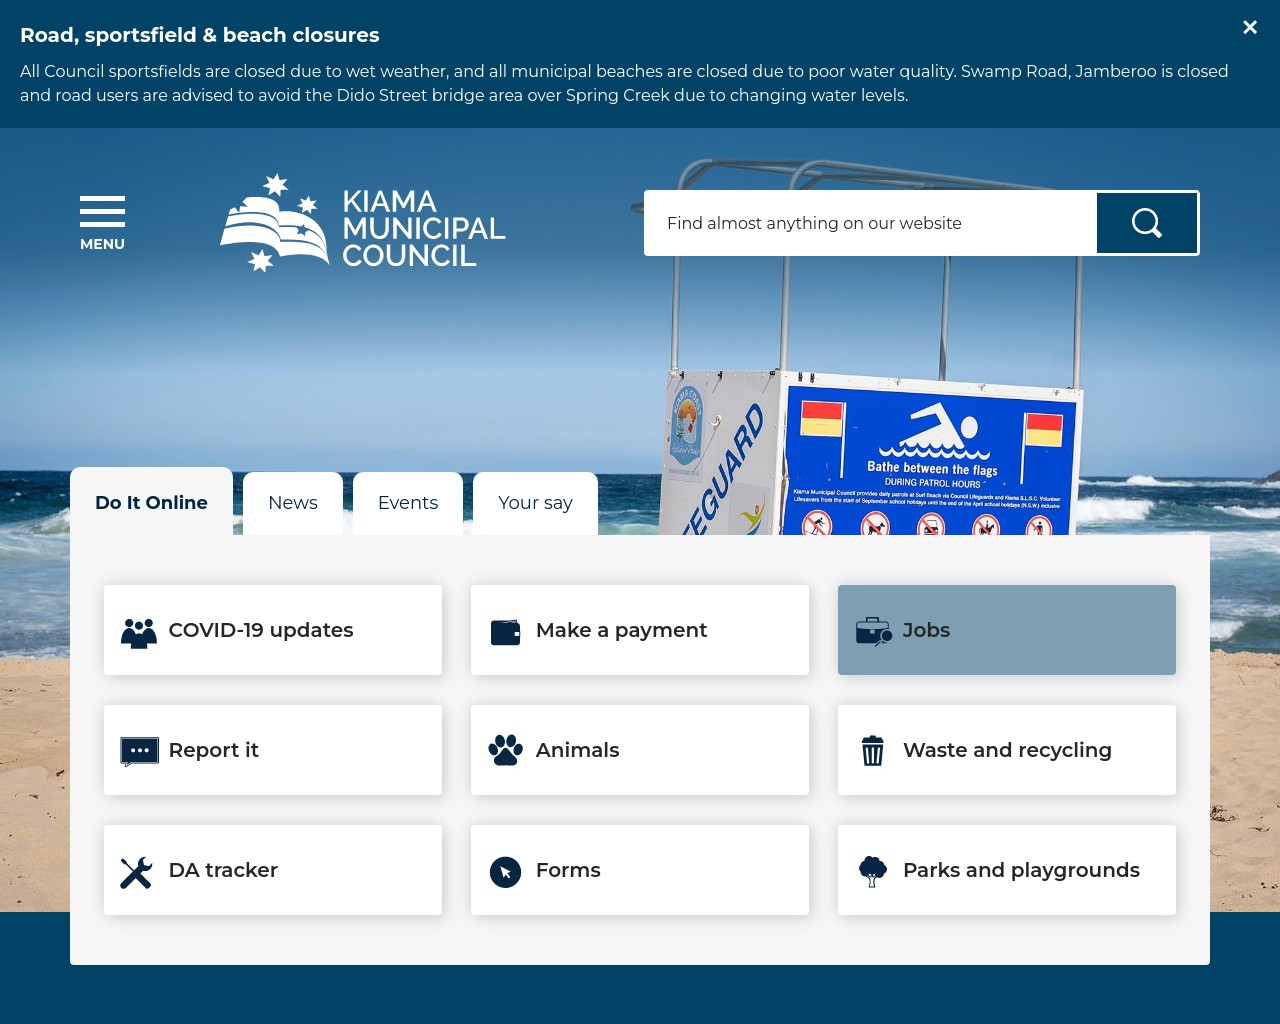Select the Animals paw print icon
Image resolution: width=1280 pixels, height=1024 pixels.
[506, 750]
